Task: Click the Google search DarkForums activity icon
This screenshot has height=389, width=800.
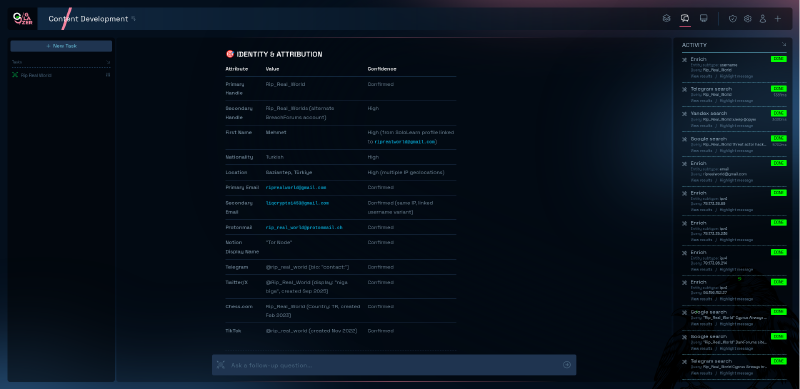Action: pyautogui.click(x=685, y=337)
